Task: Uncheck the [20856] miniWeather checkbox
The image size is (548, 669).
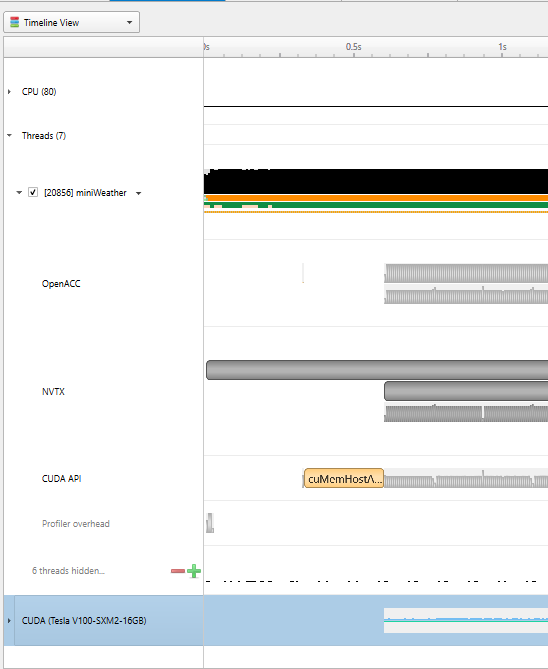Action: (x=33, y=192)
